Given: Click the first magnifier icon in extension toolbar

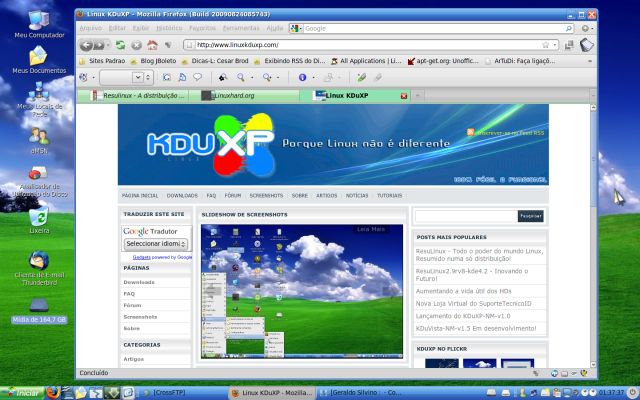Looking at the screenshot, I should coord(241,77).
